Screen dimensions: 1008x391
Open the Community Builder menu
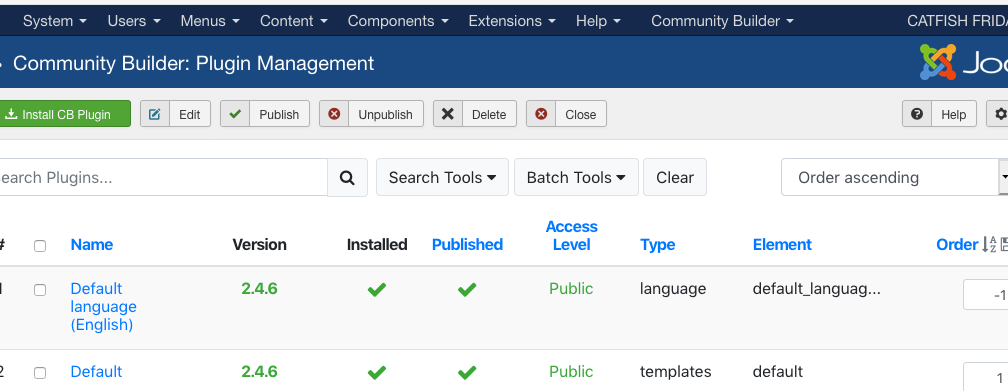[722, 21]
